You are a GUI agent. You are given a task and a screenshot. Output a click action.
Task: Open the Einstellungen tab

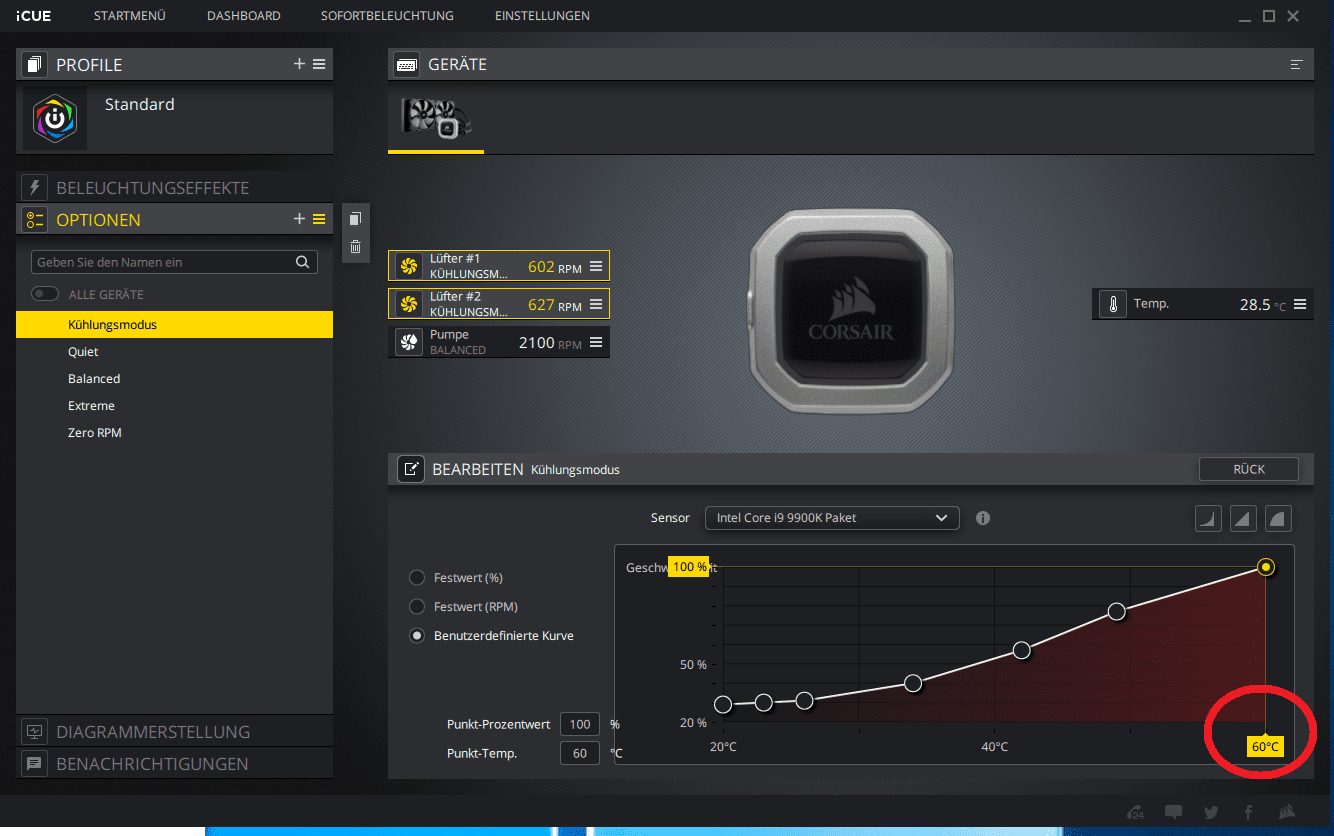542,16
